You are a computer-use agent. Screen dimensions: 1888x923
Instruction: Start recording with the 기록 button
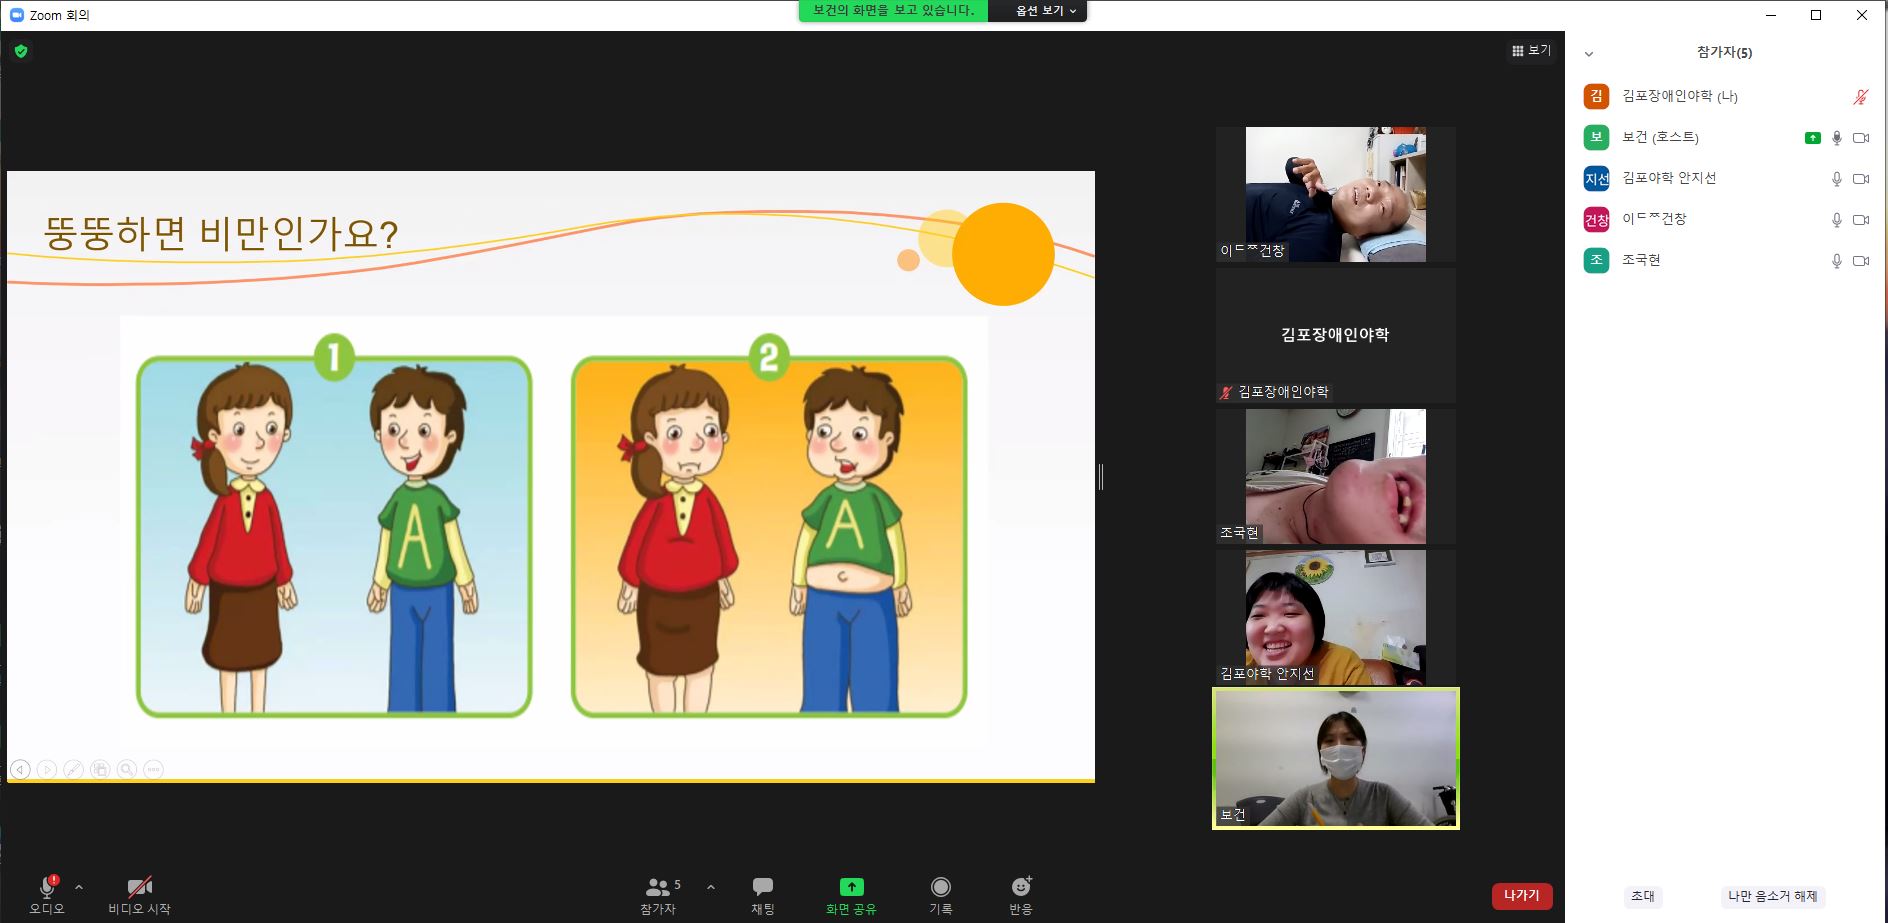coord(941,895)
